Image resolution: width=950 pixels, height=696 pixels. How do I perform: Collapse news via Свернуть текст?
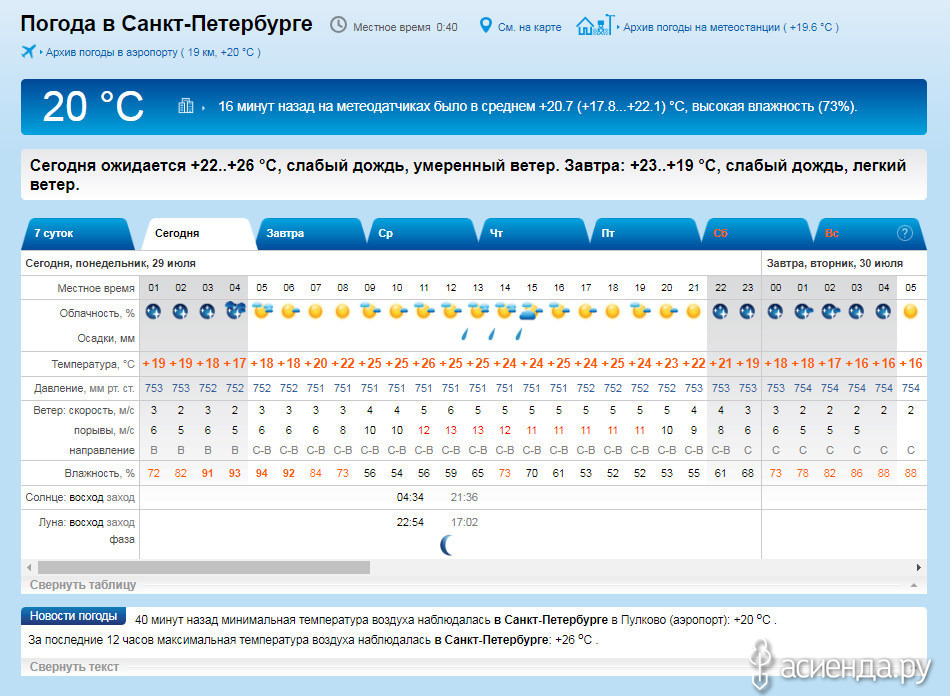pyautogui.click(x=74, y=666)
